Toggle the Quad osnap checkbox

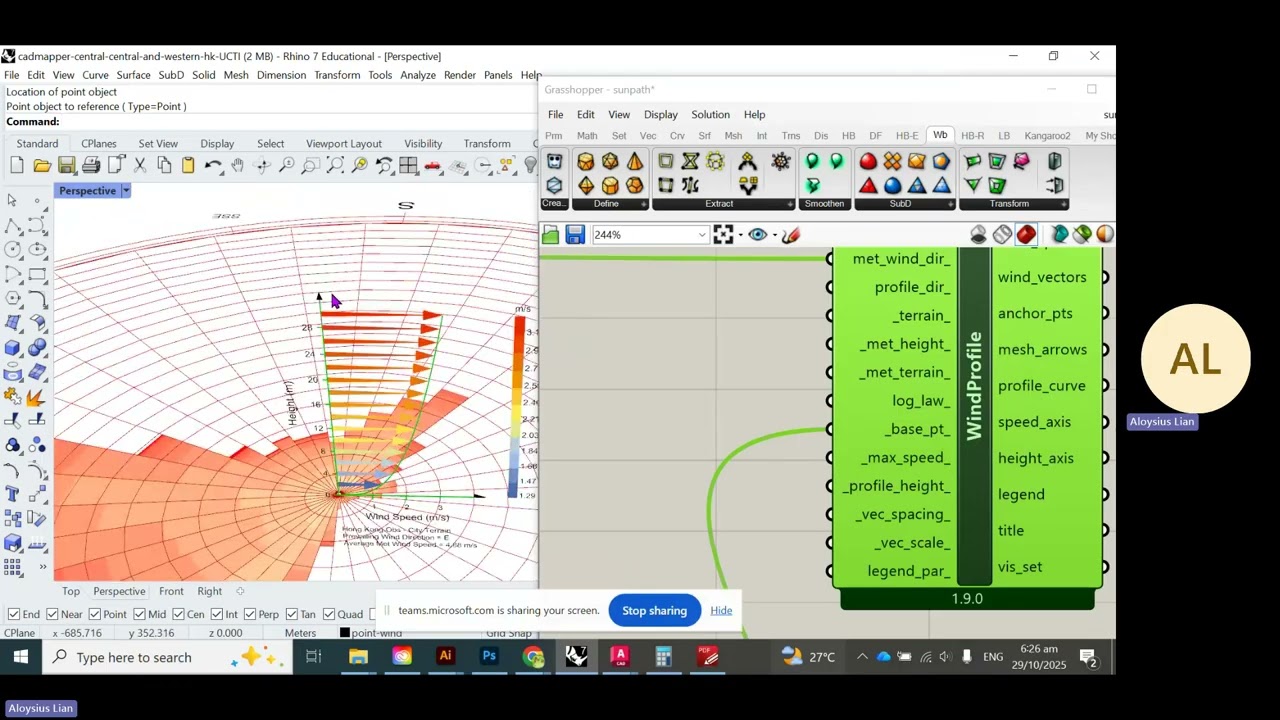click(x=328, y=614)
